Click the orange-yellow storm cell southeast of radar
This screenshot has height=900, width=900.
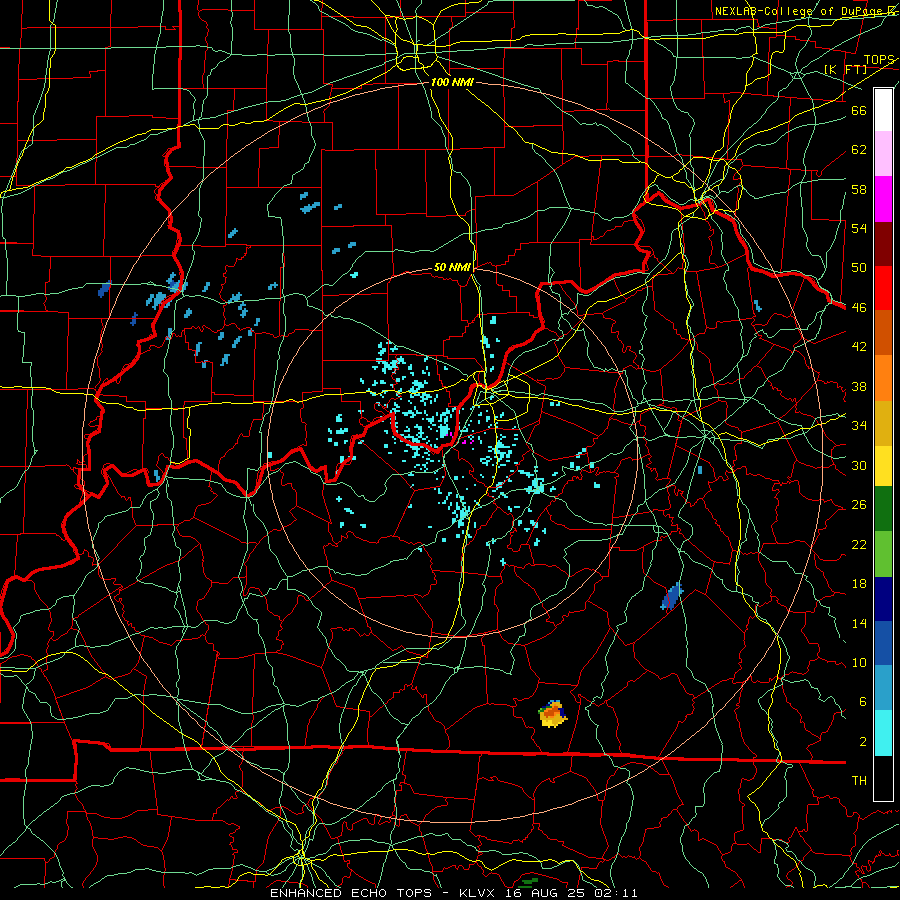553,713
